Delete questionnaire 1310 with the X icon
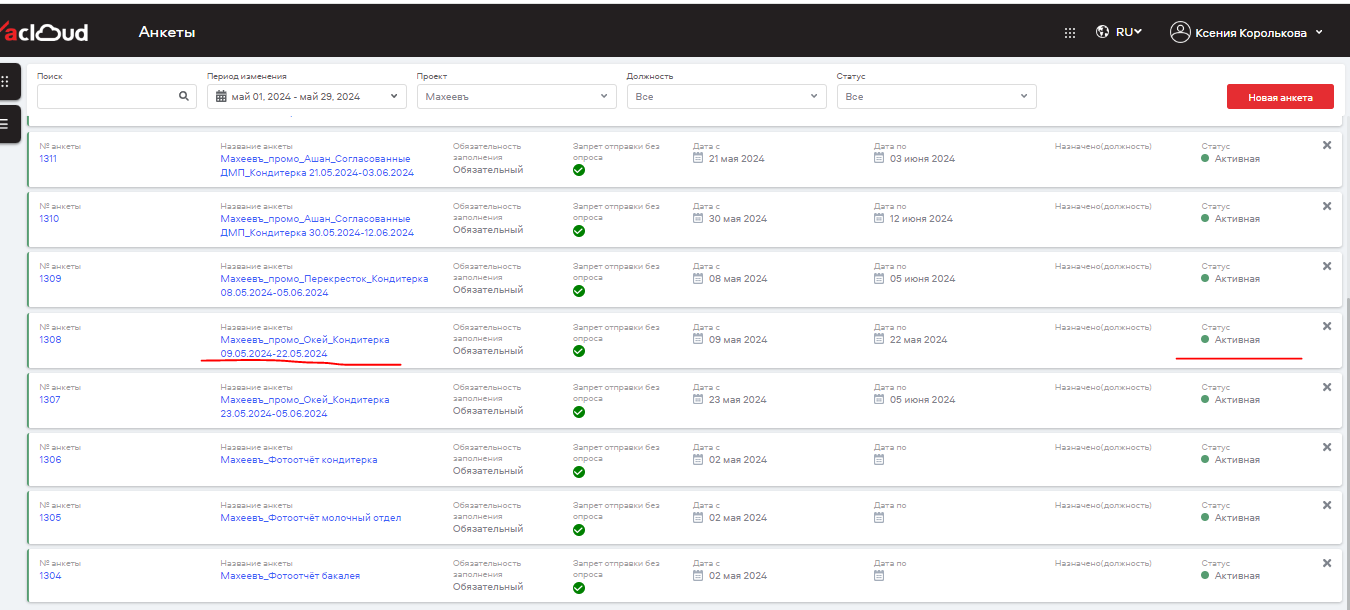The width and height of the screenshot is (1350, 610). pos(1327,206)
